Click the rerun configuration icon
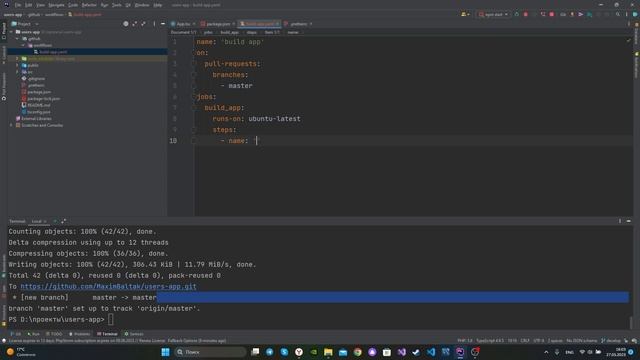This screenshot has width=640, height=360. 517,14
